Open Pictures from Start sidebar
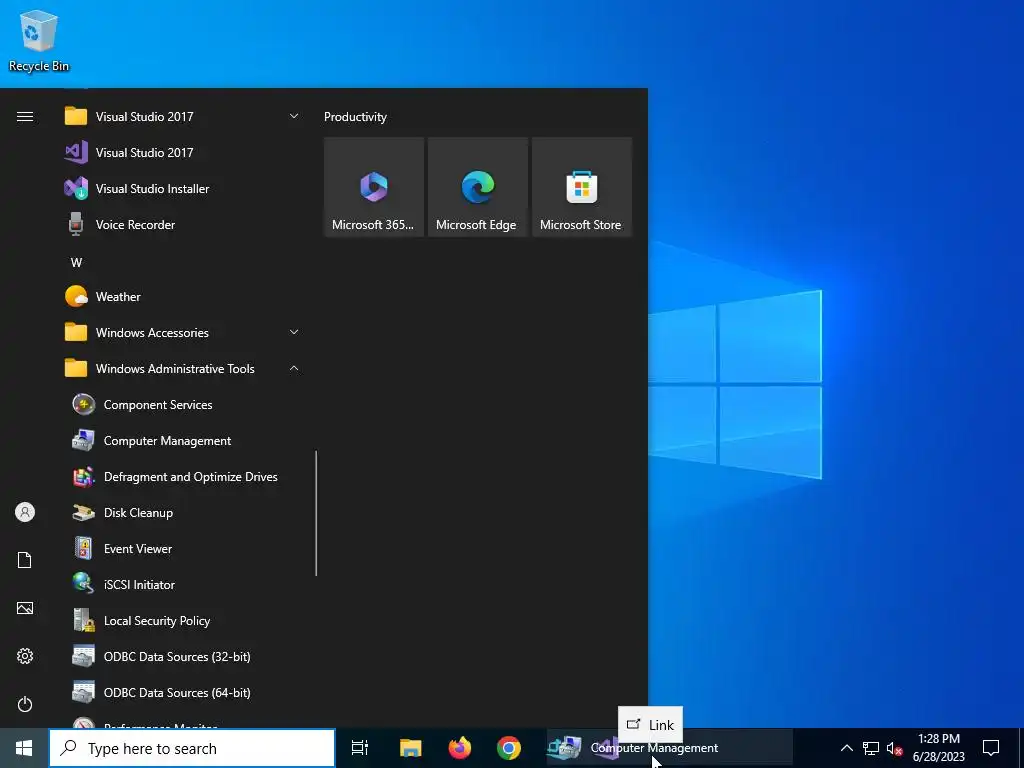The image size is (1024, 768). [x=25, y=608]
